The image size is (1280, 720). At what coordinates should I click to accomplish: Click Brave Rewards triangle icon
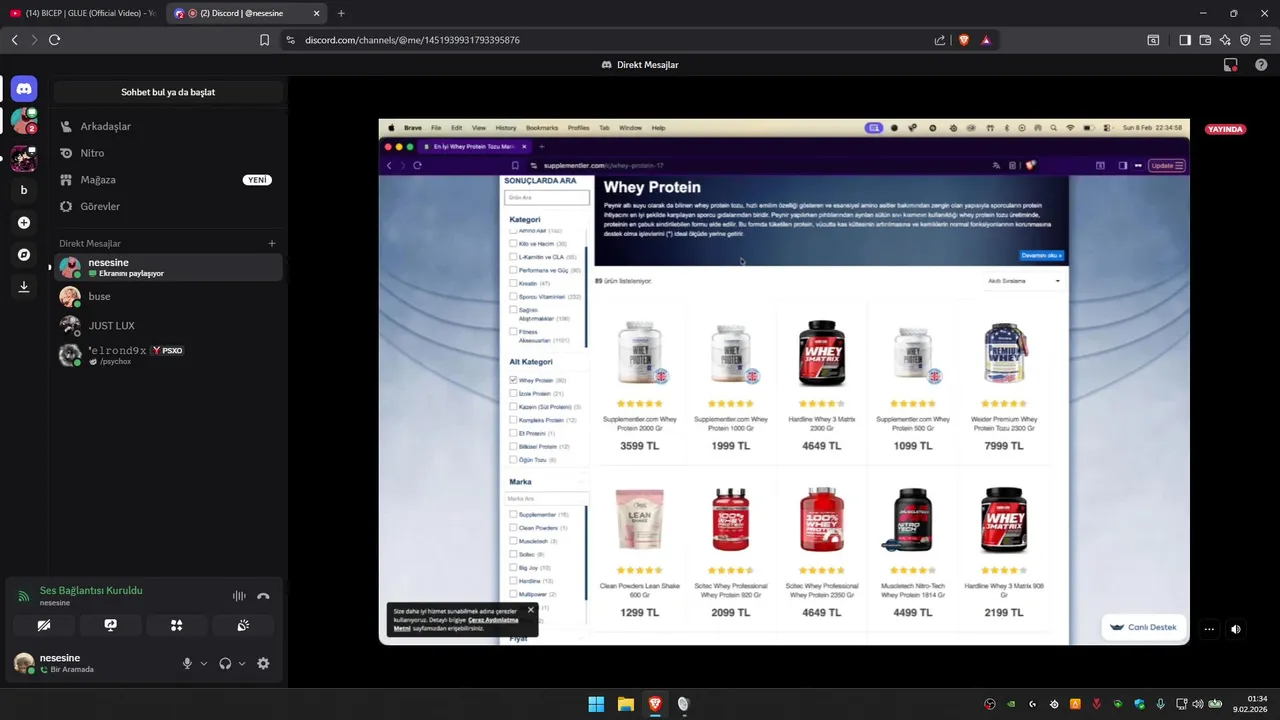[986, 40]
